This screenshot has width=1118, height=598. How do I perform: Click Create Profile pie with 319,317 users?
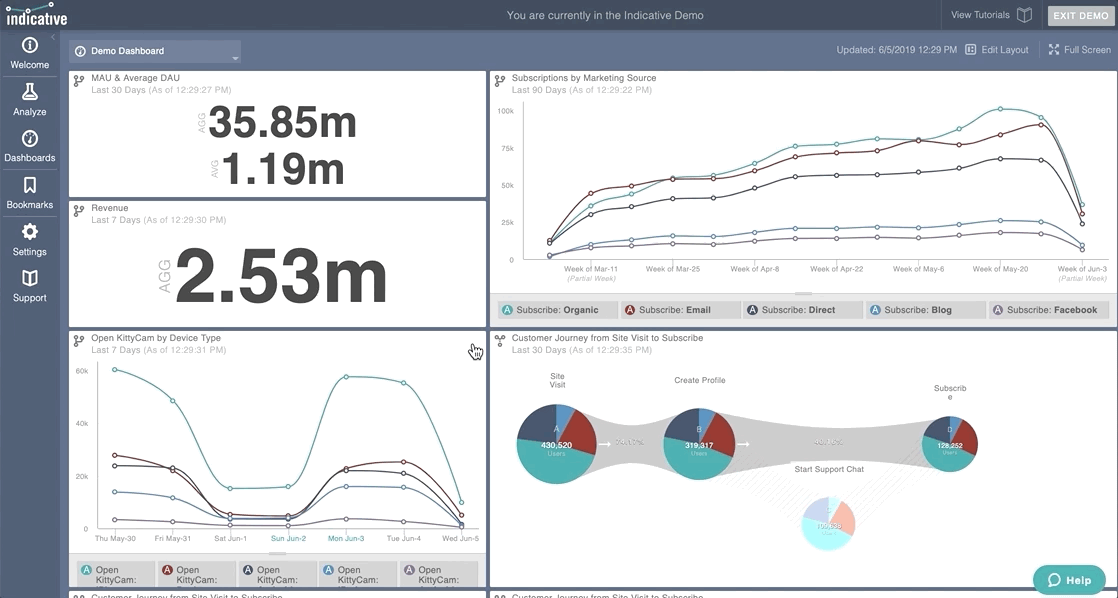[699, 444]
